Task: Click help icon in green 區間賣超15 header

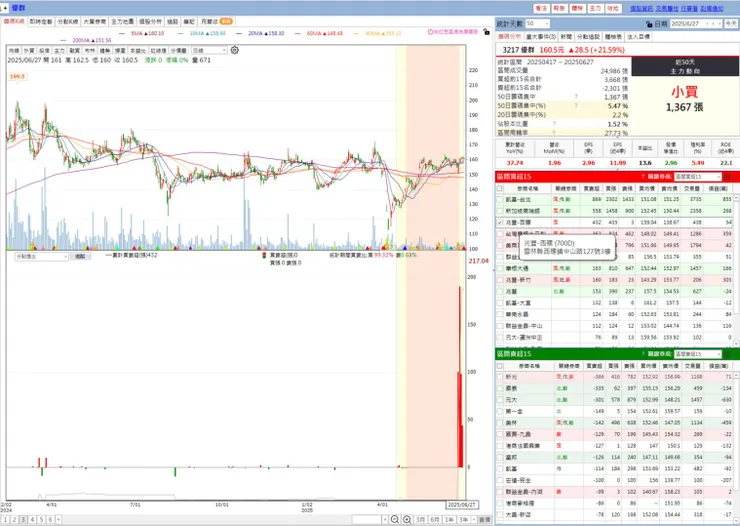Action: pyautogui.click(x=643, y=354)
